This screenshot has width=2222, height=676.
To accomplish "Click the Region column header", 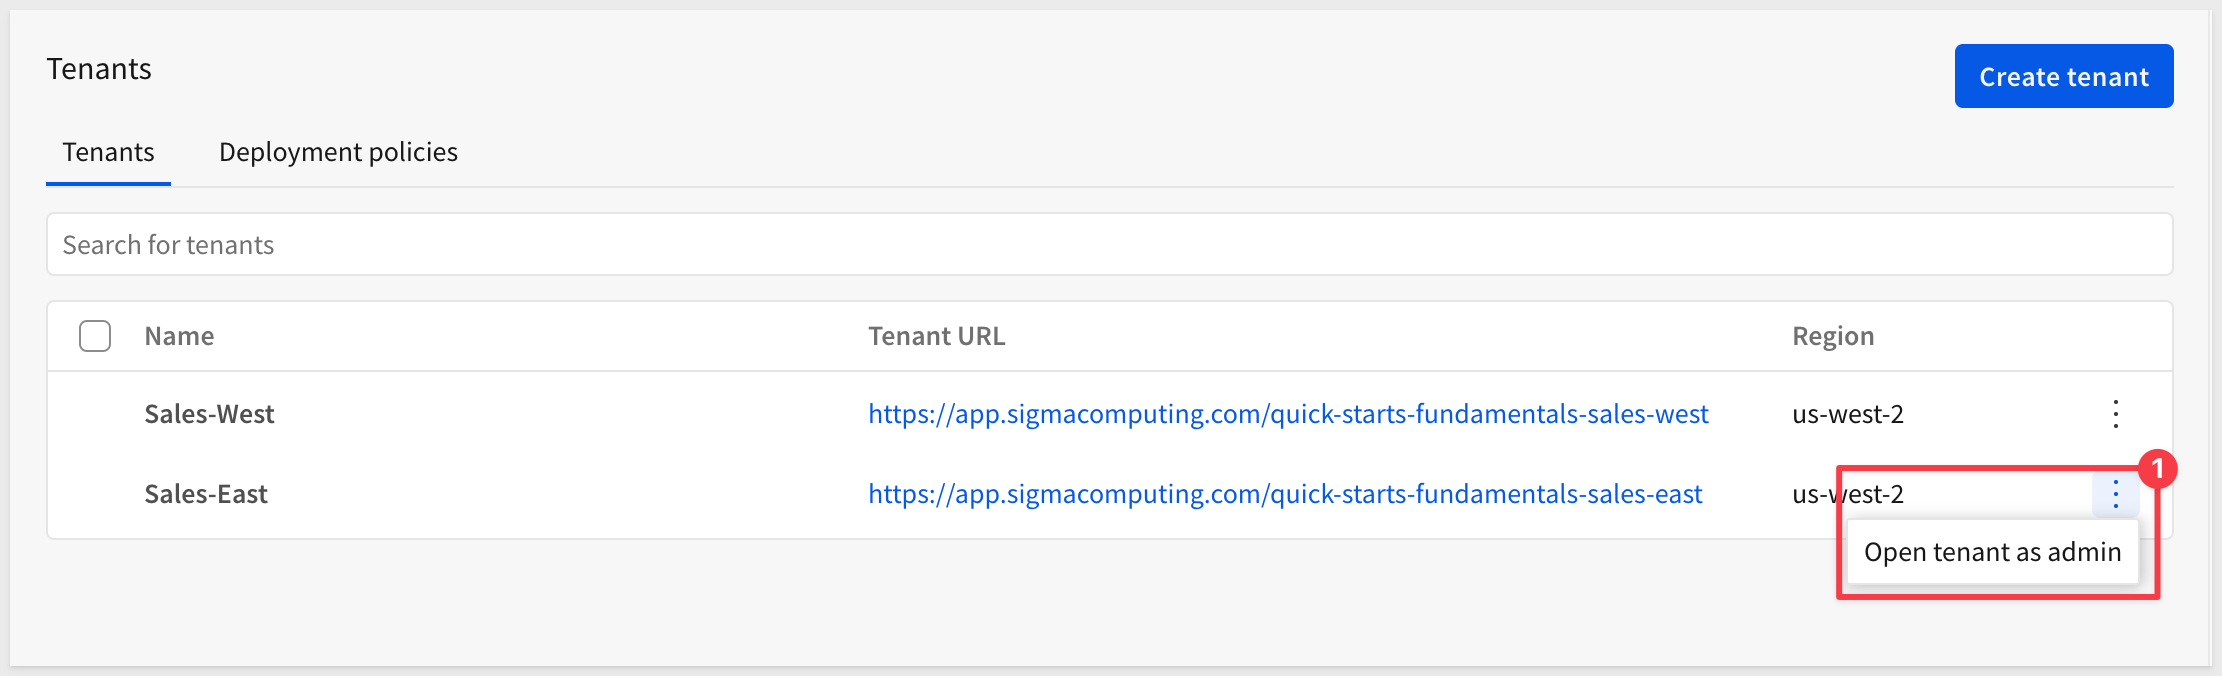I will [x=1833, y=336].
